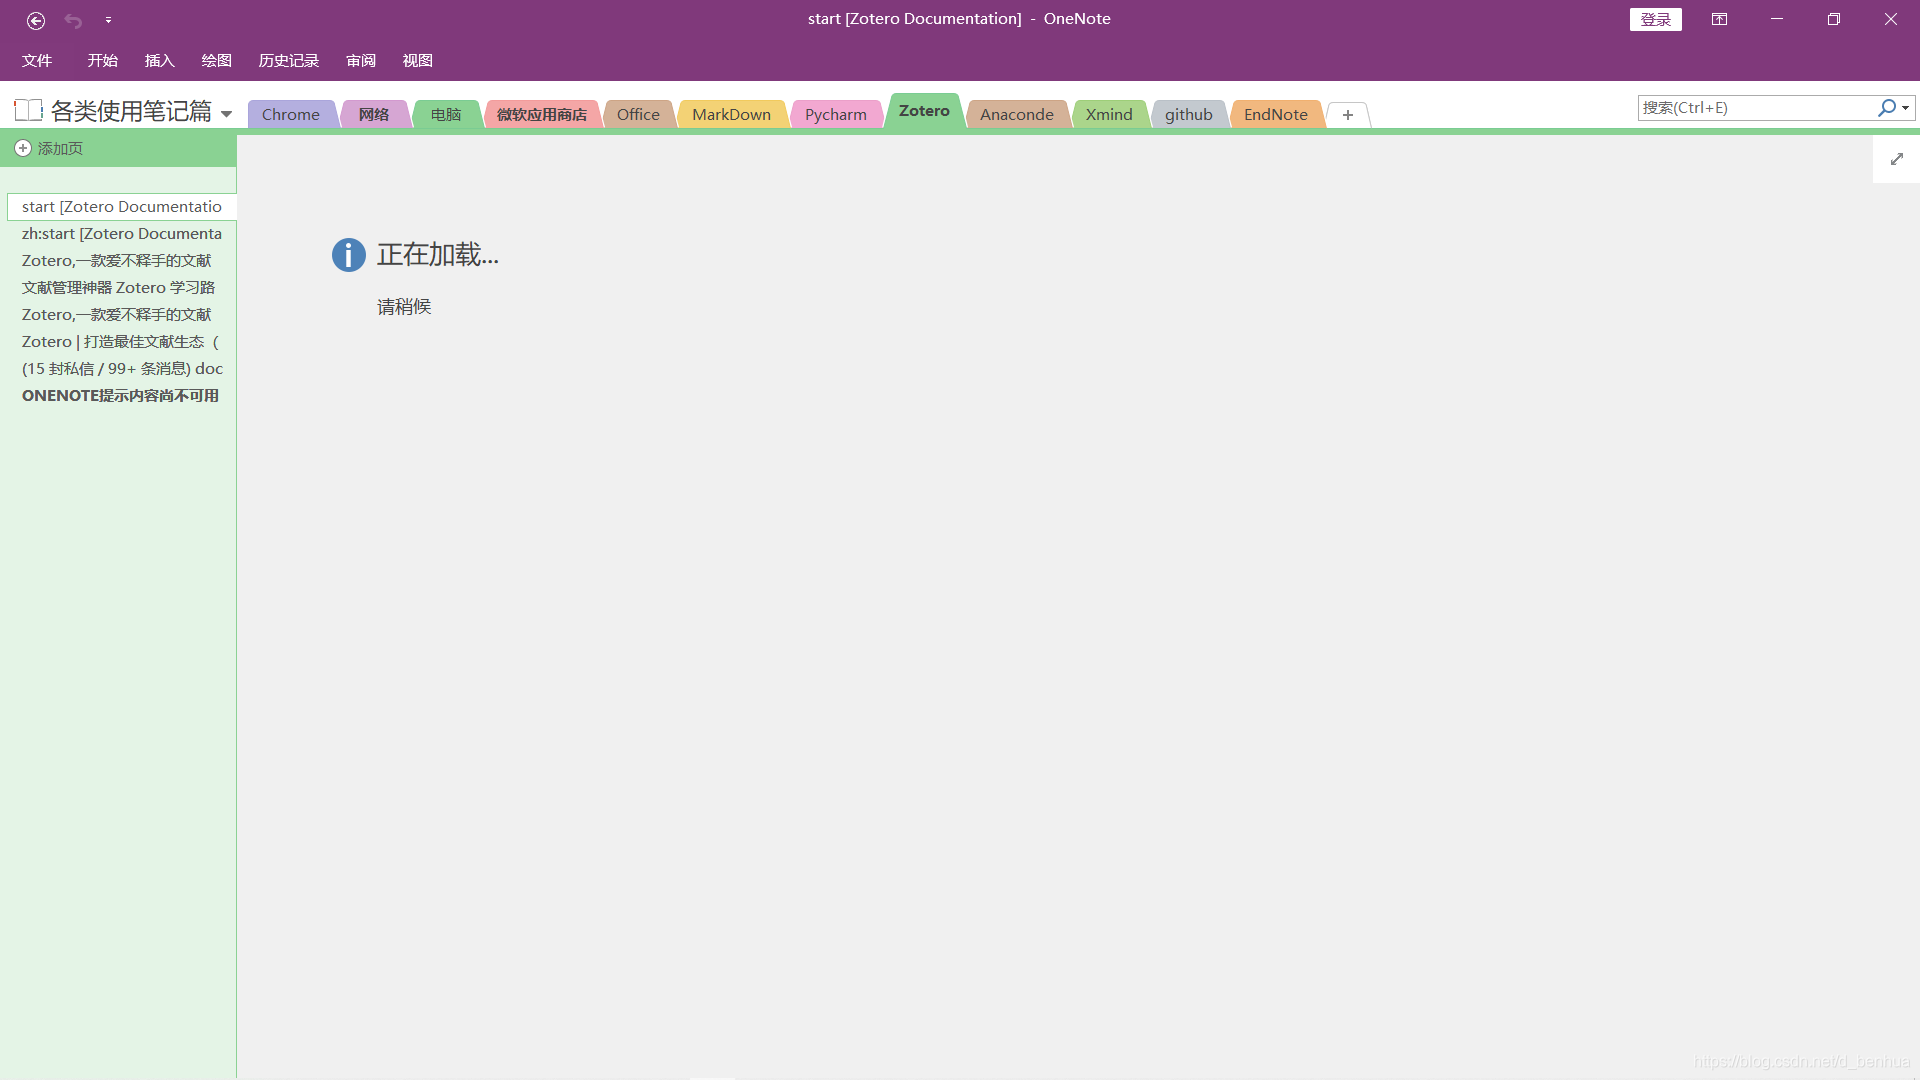This screenshot has height=1080, width=1920.
Task: Open first 'Zotero,一款爱不释手的文献' page
Action: click(122, 261)
